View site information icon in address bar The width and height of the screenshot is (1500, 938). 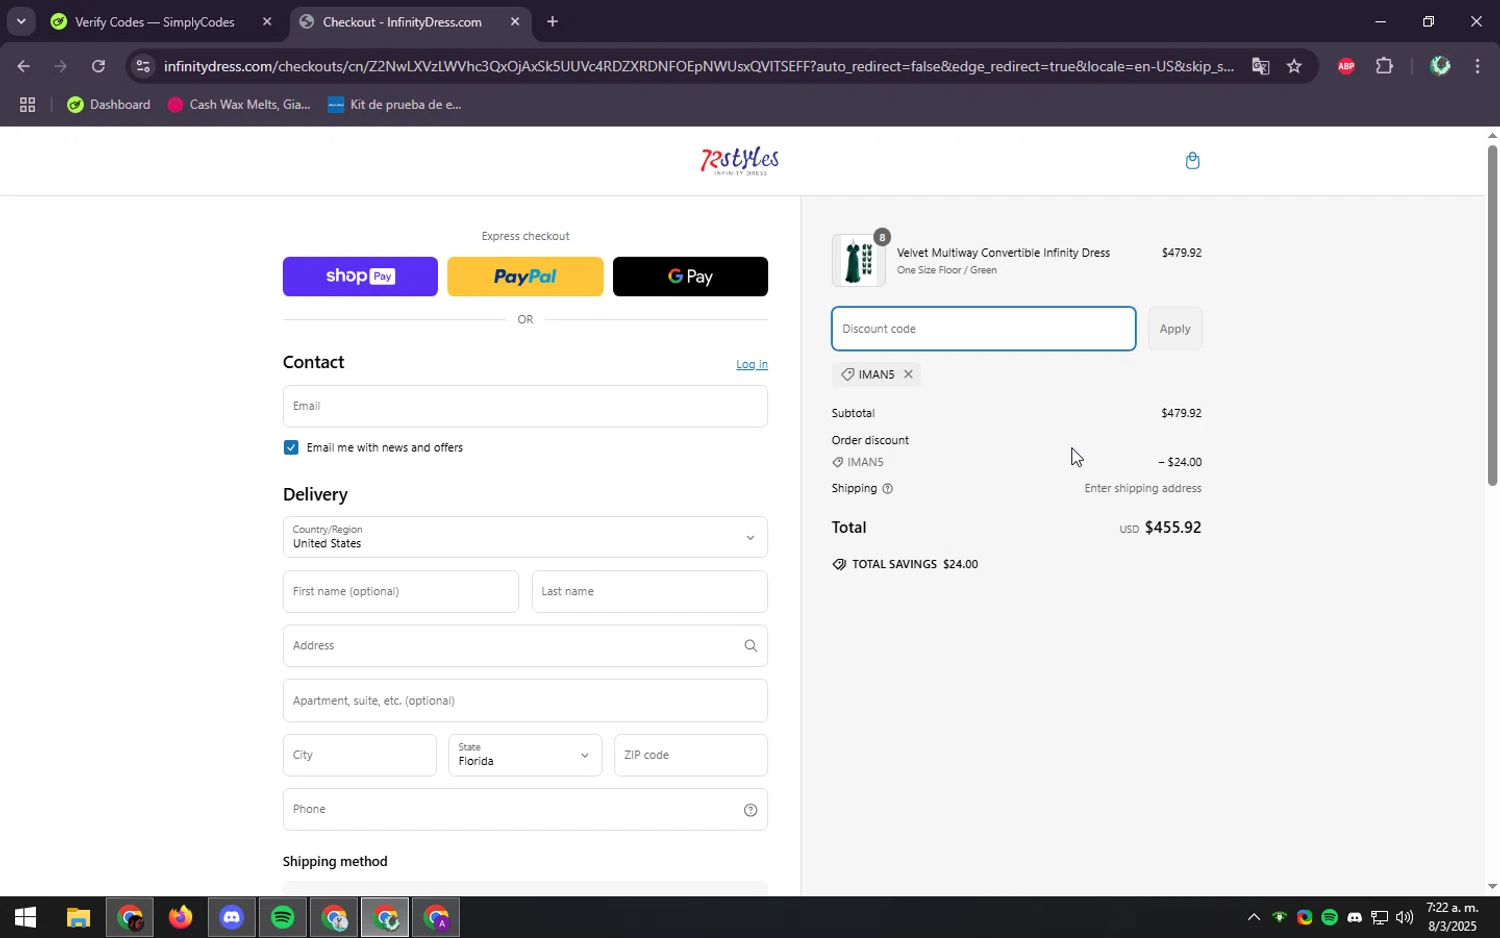[x=143, y=66]
